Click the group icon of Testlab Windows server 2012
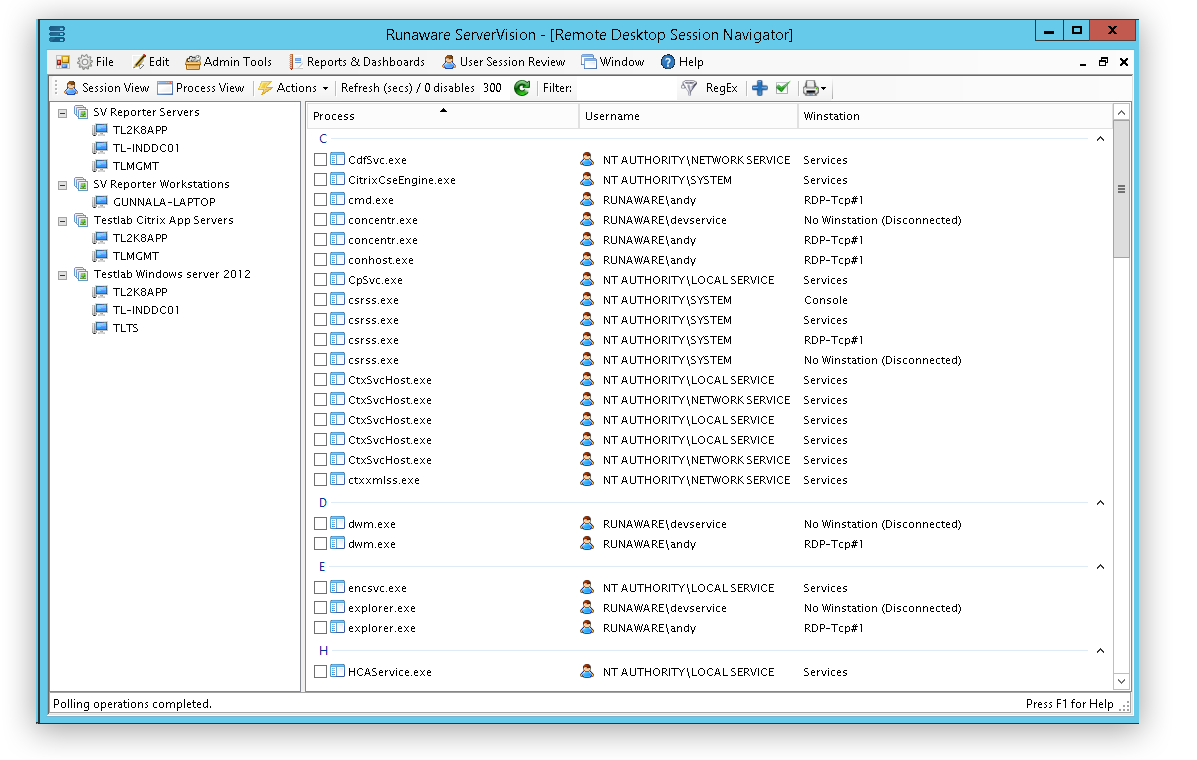 click(x=81, y=274)
